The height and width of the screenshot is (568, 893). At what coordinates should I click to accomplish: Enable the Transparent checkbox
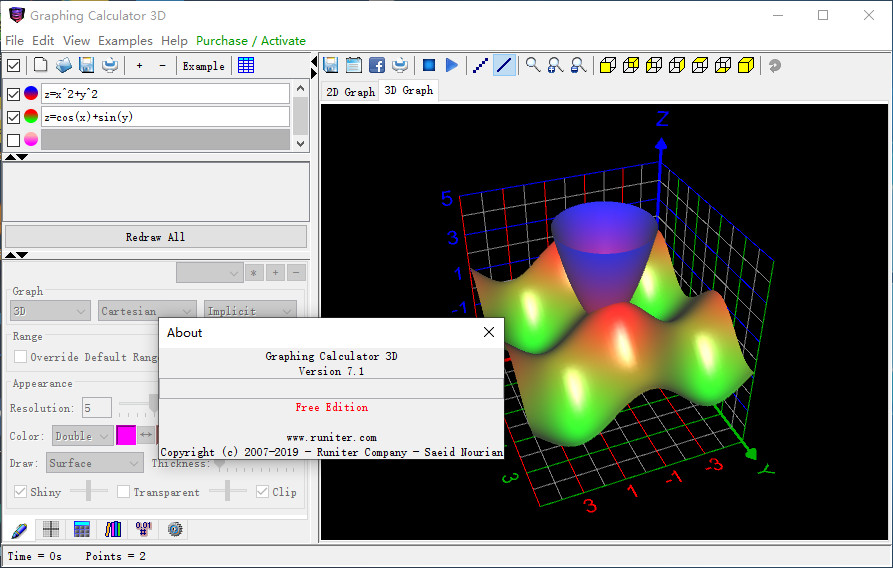[124, 492]
